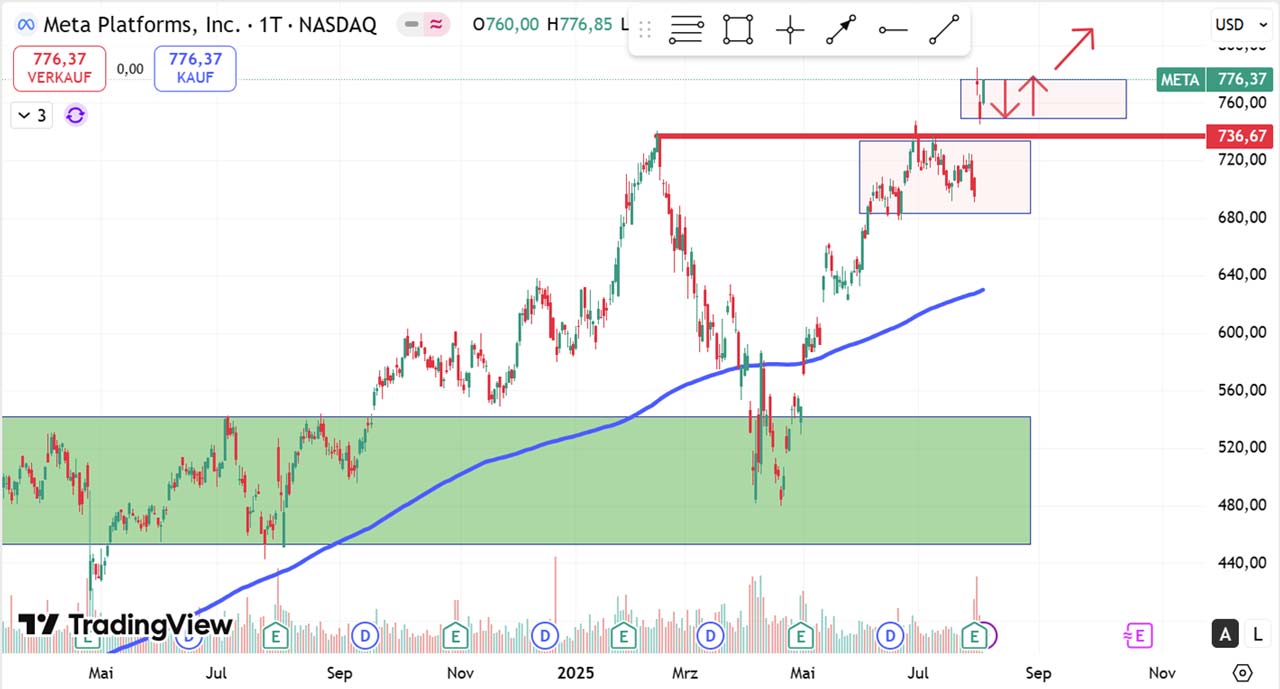Click the purple refresh indicator icon
The width and height of the screenshot is (1280, 689).
click(x=75, y=115)
